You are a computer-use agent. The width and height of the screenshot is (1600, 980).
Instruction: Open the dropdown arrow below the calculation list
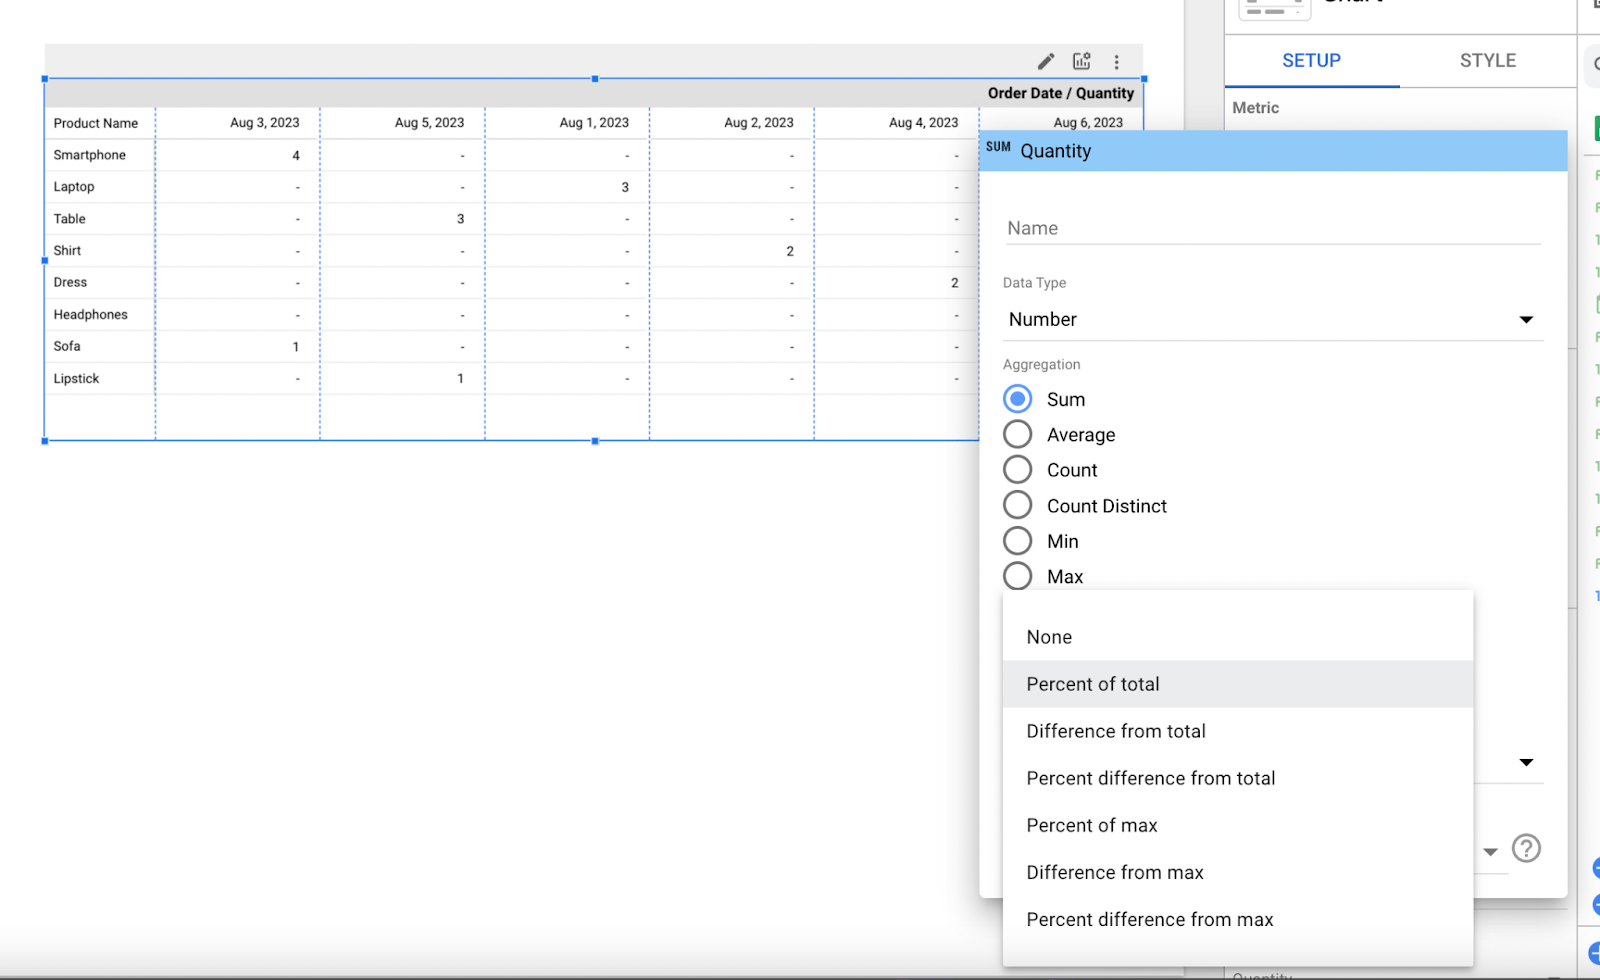pyautogui.click(x=1527, y=762)
